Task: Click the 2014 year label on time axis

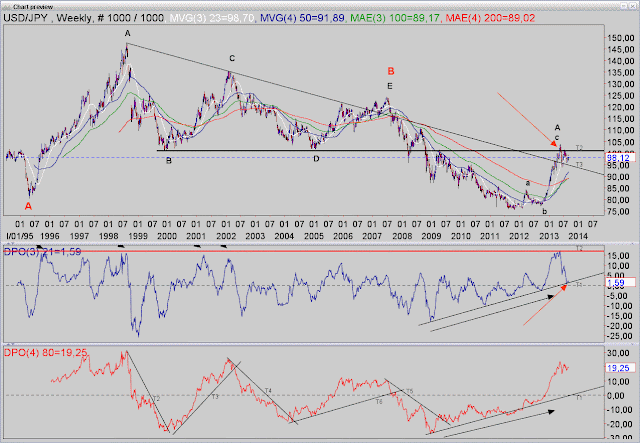Action: 578,236
